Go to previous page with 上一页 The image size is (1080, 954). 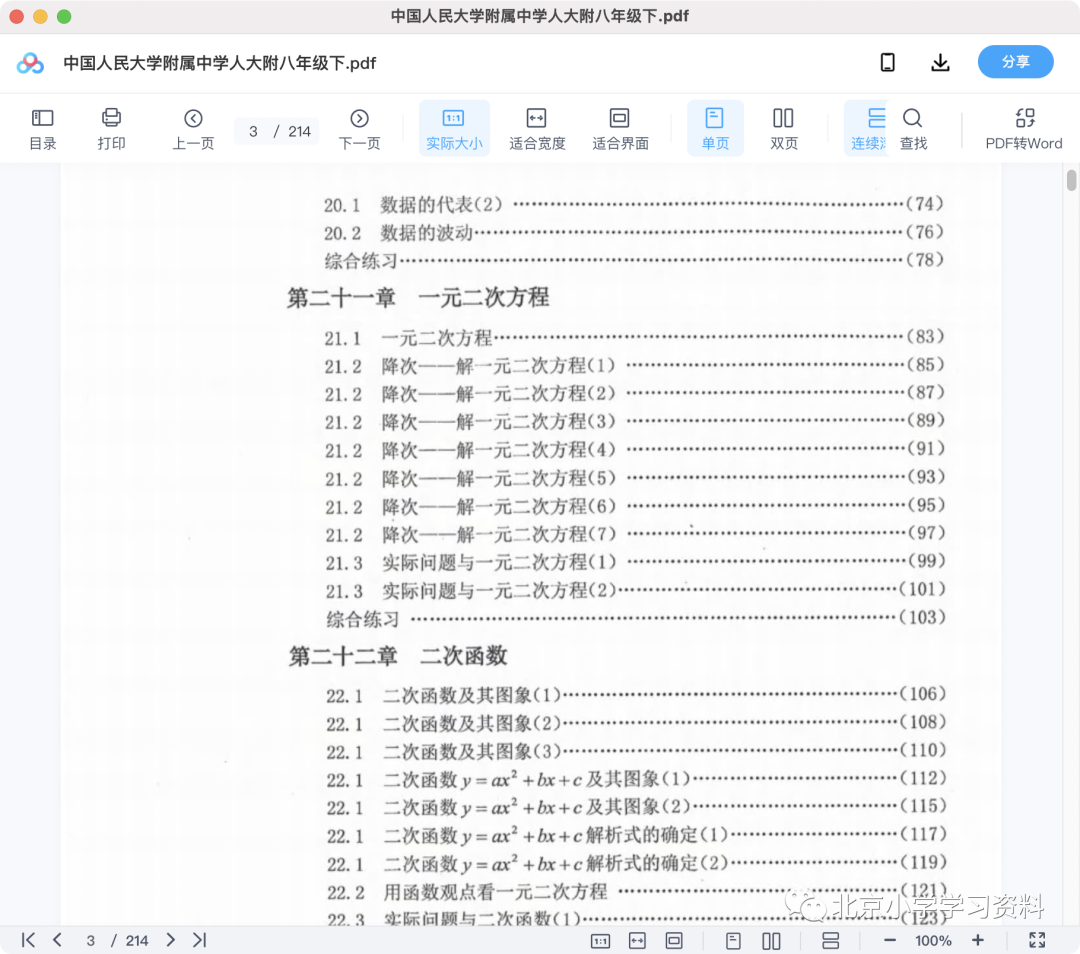[193, 129]
